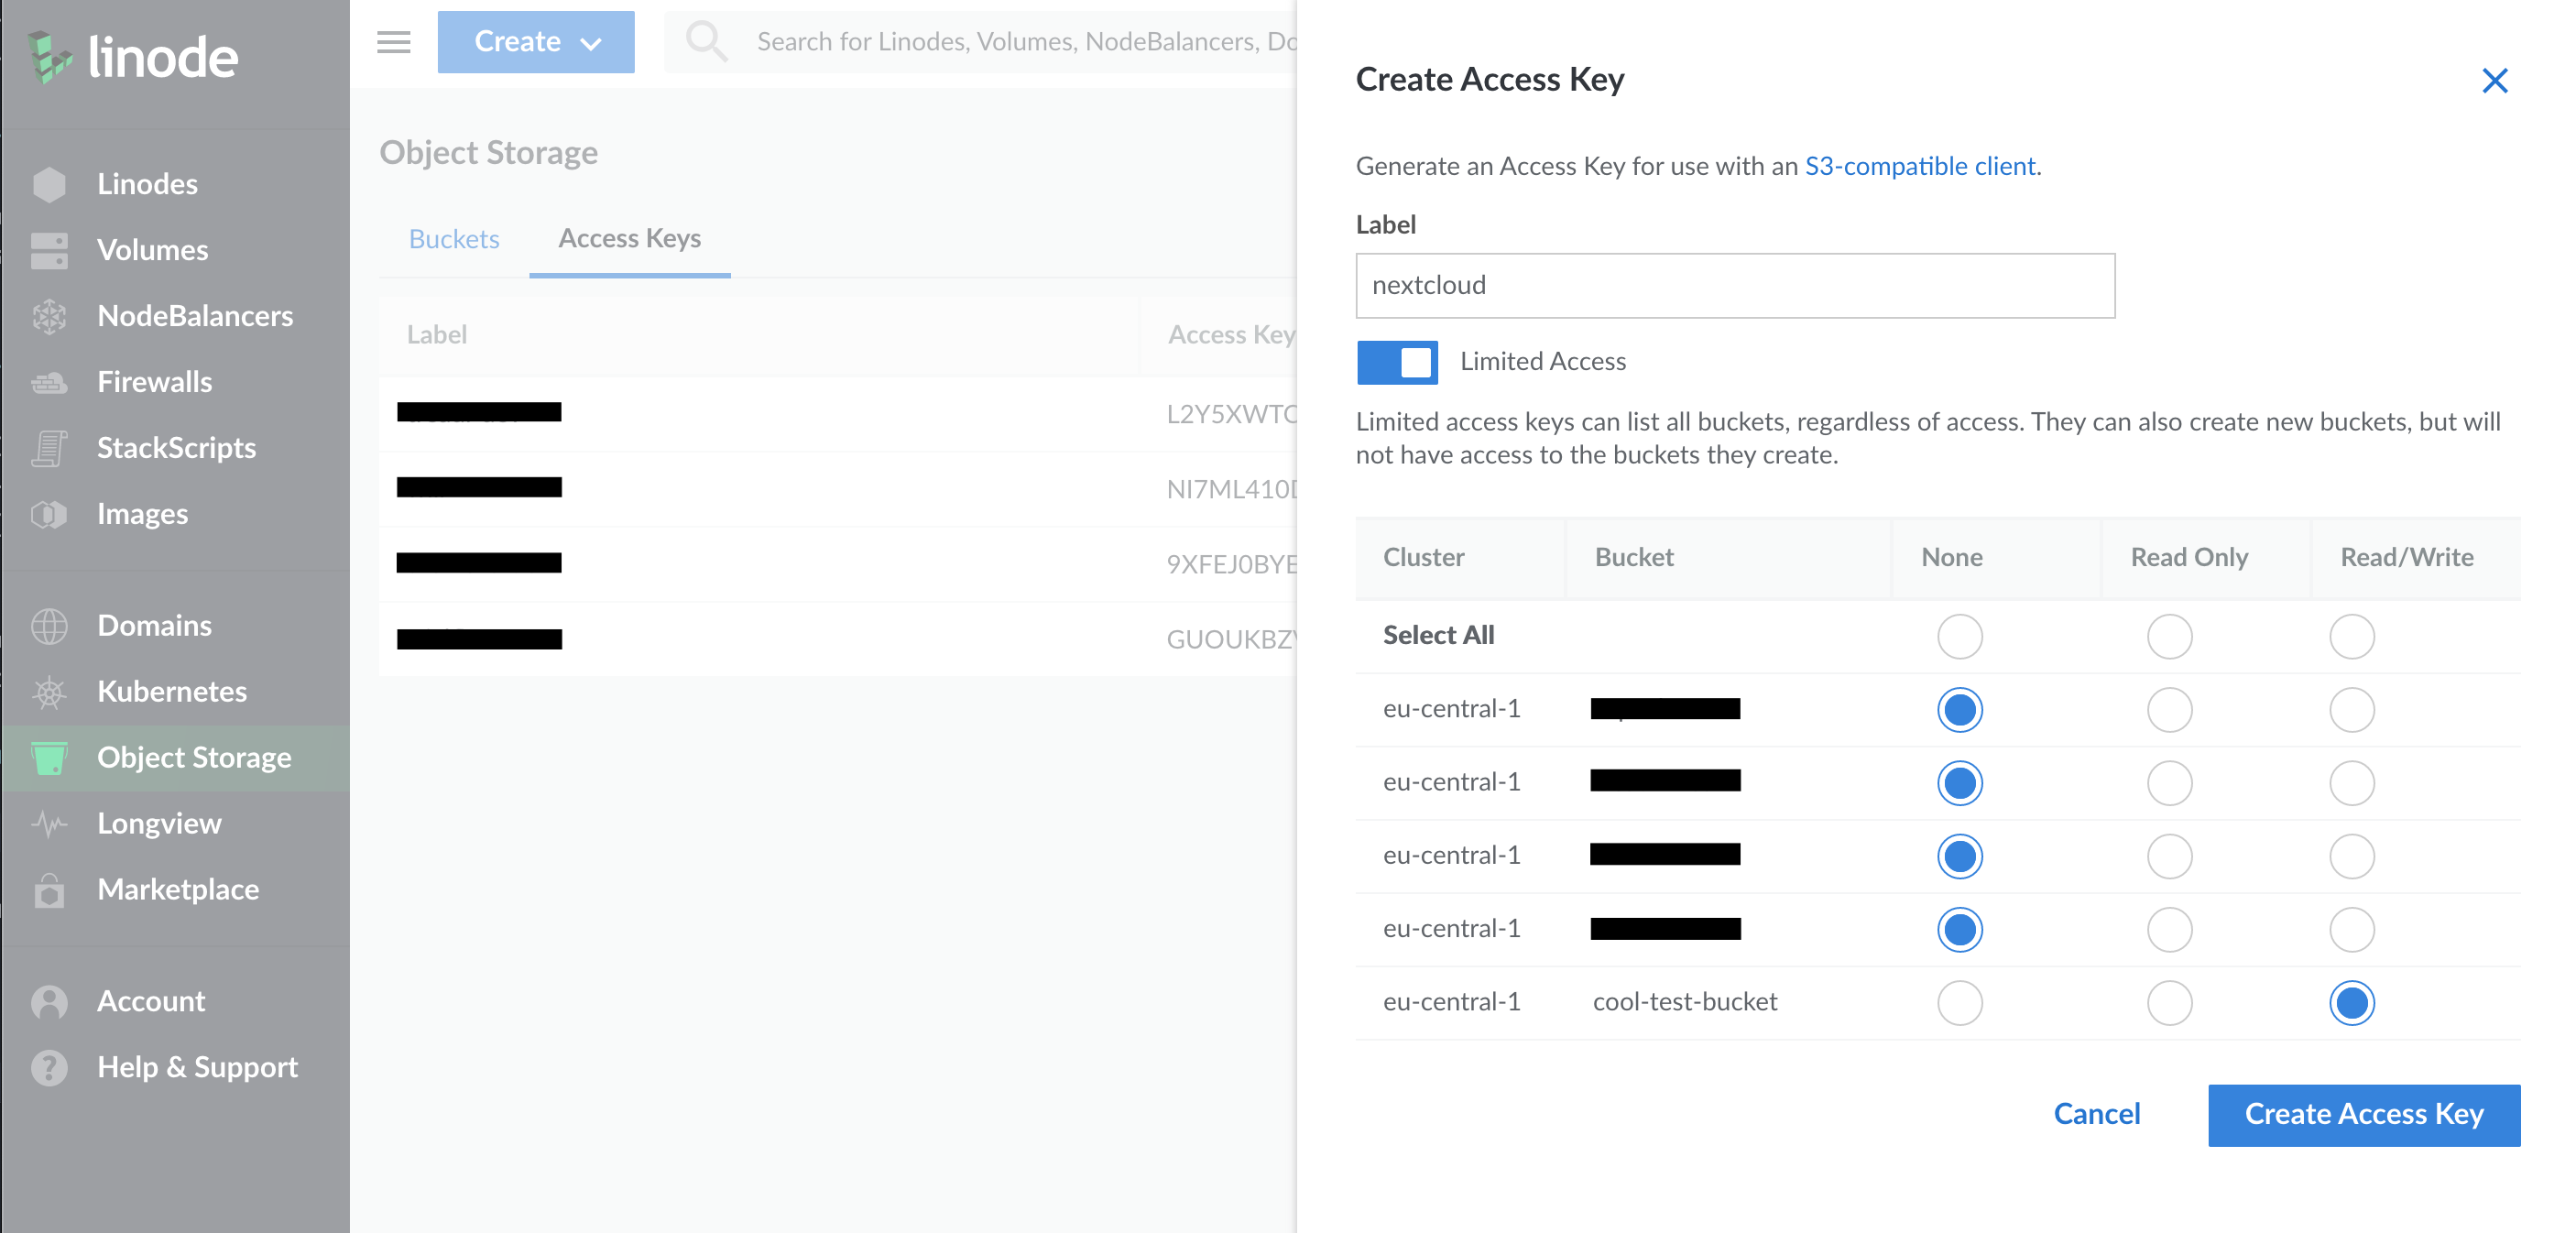Select None for cool-test-bucket
This screenshot has height=1233, width=2576.
1959,1003
